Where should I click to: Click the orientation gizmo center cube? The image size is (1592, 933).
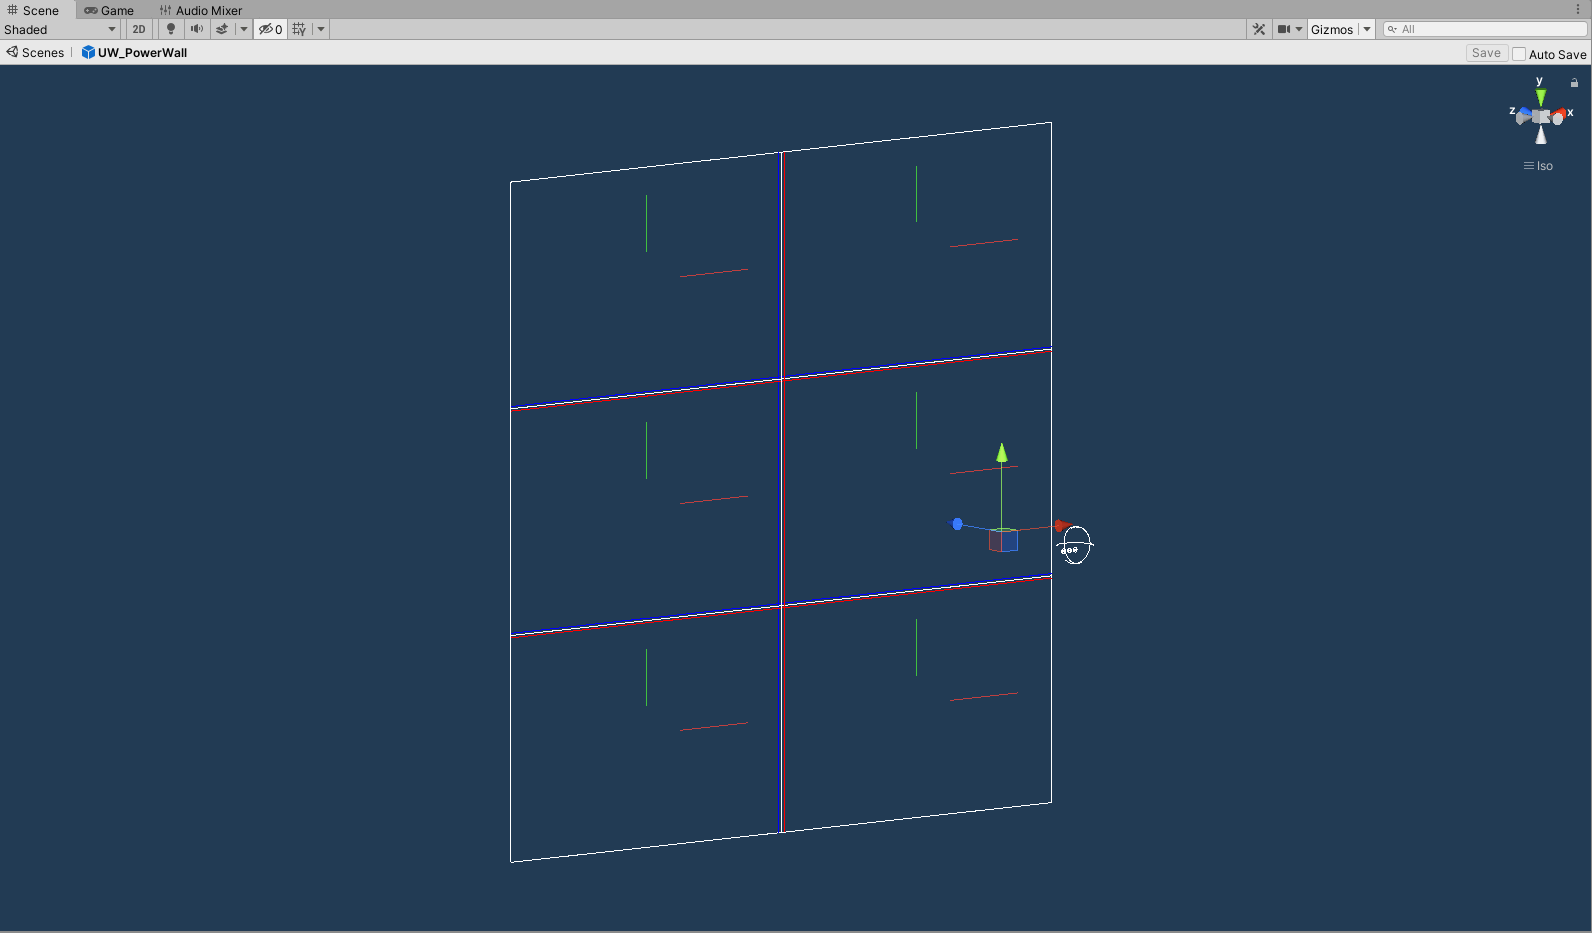coord(1541,117)
